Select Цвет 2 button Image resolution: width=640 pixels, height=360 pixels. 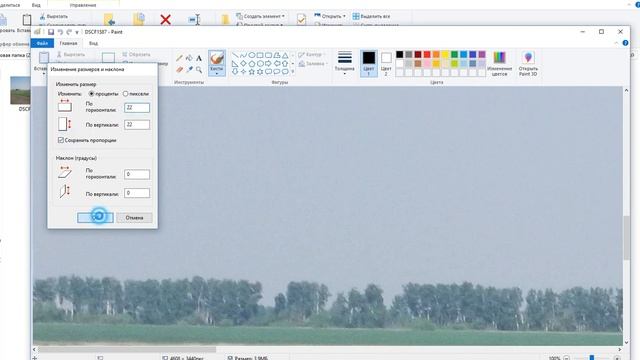(386, 63)
